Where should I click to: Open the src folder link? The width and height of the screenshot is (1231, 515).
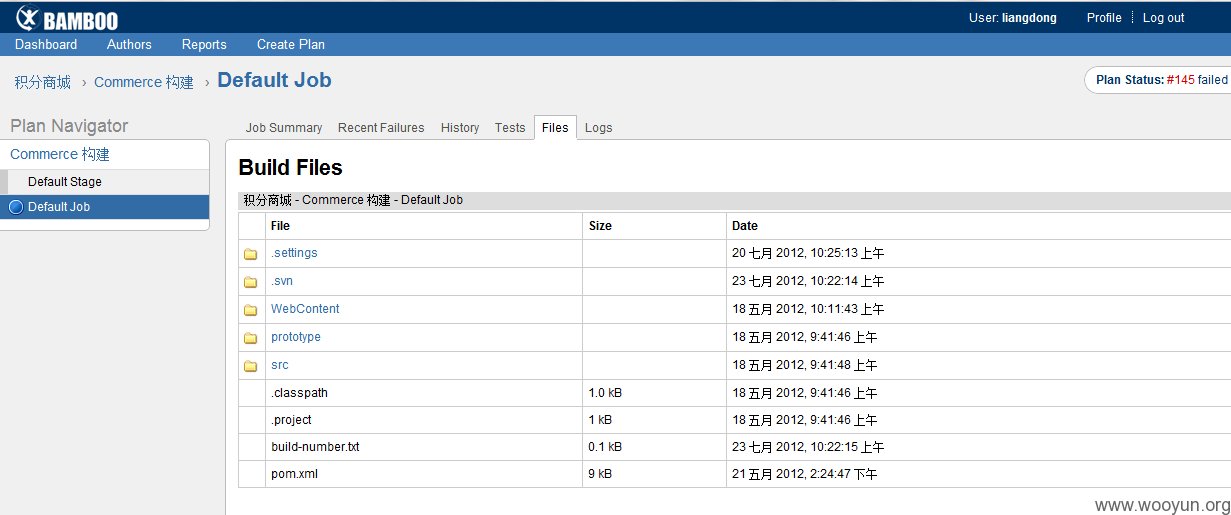click(x=280, y=365)
